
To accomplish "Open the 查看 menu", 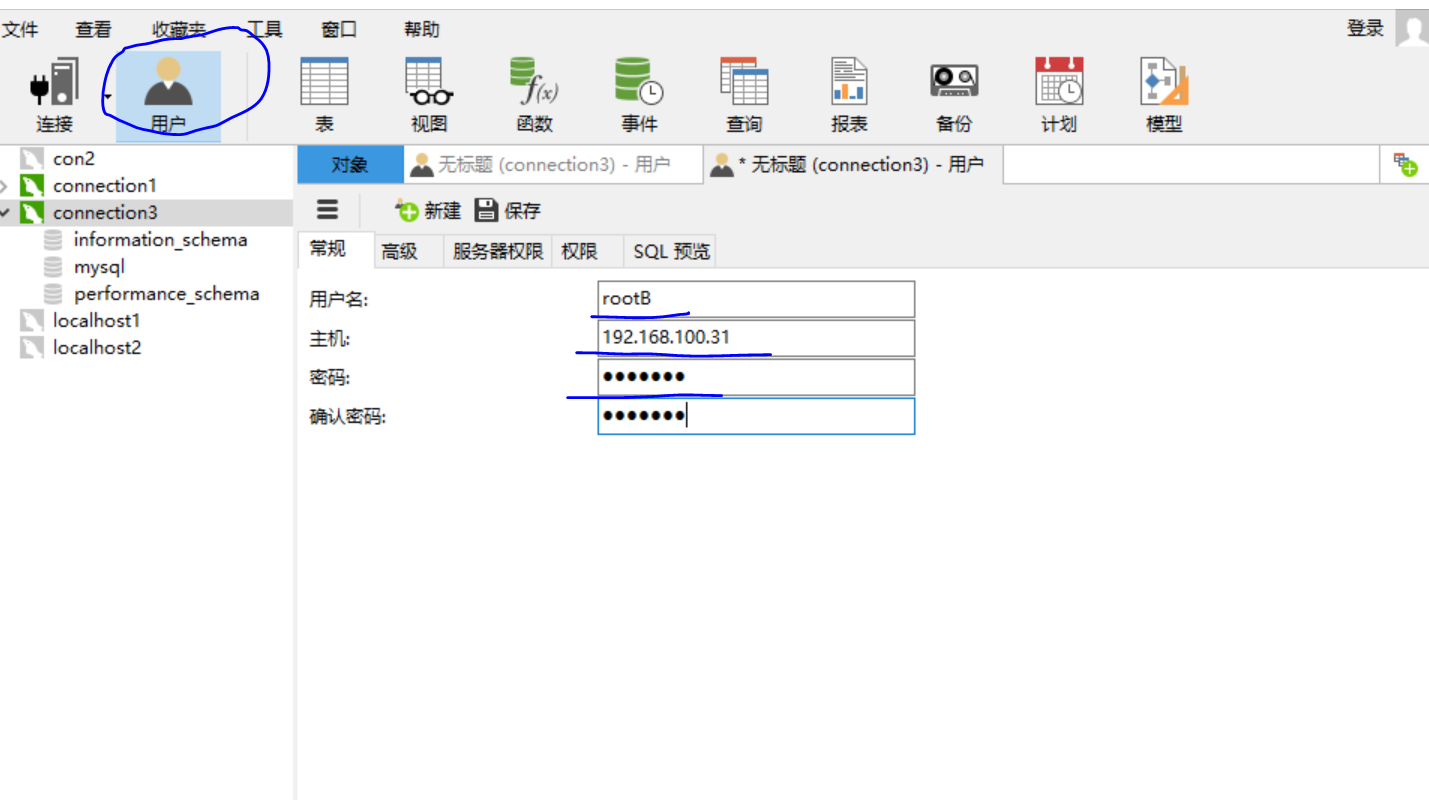I will pos(94,30).
